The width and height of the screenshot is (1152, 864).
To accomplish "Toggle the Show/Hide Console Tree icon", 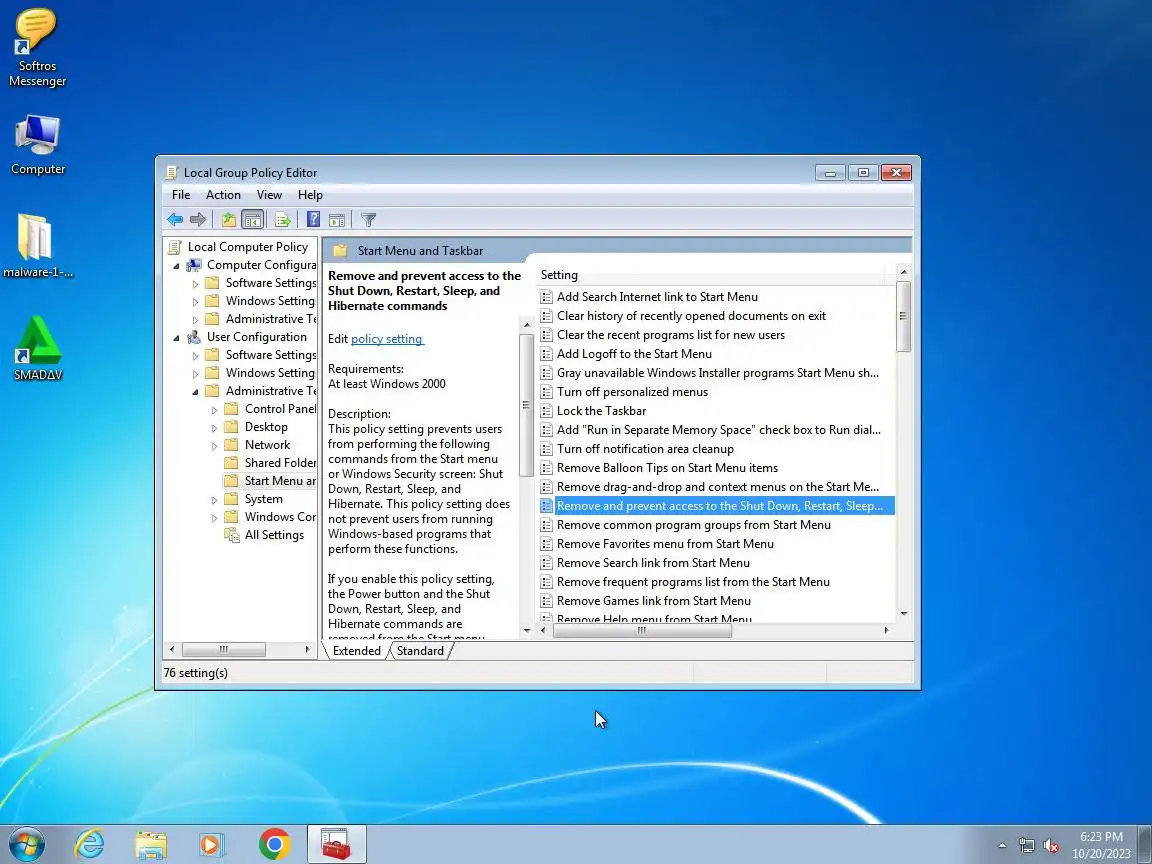I will point(252,219).
